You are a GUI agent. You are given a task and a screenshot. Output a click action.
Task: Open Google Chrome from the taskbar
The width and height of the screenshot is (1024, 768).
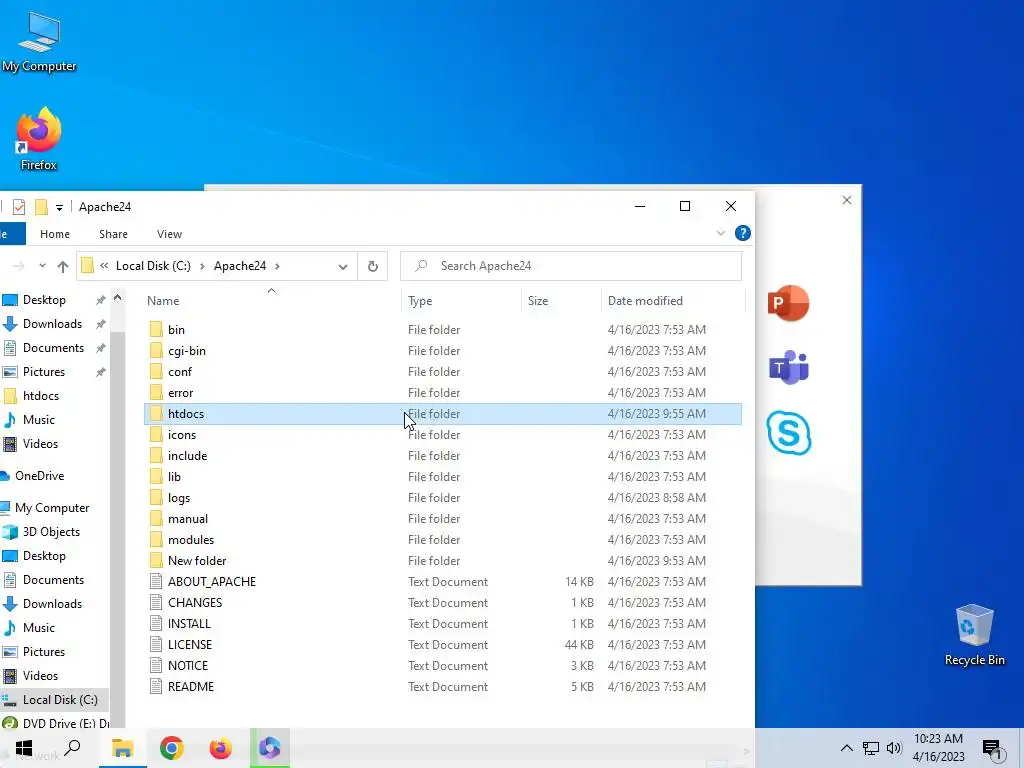(172, 748)
